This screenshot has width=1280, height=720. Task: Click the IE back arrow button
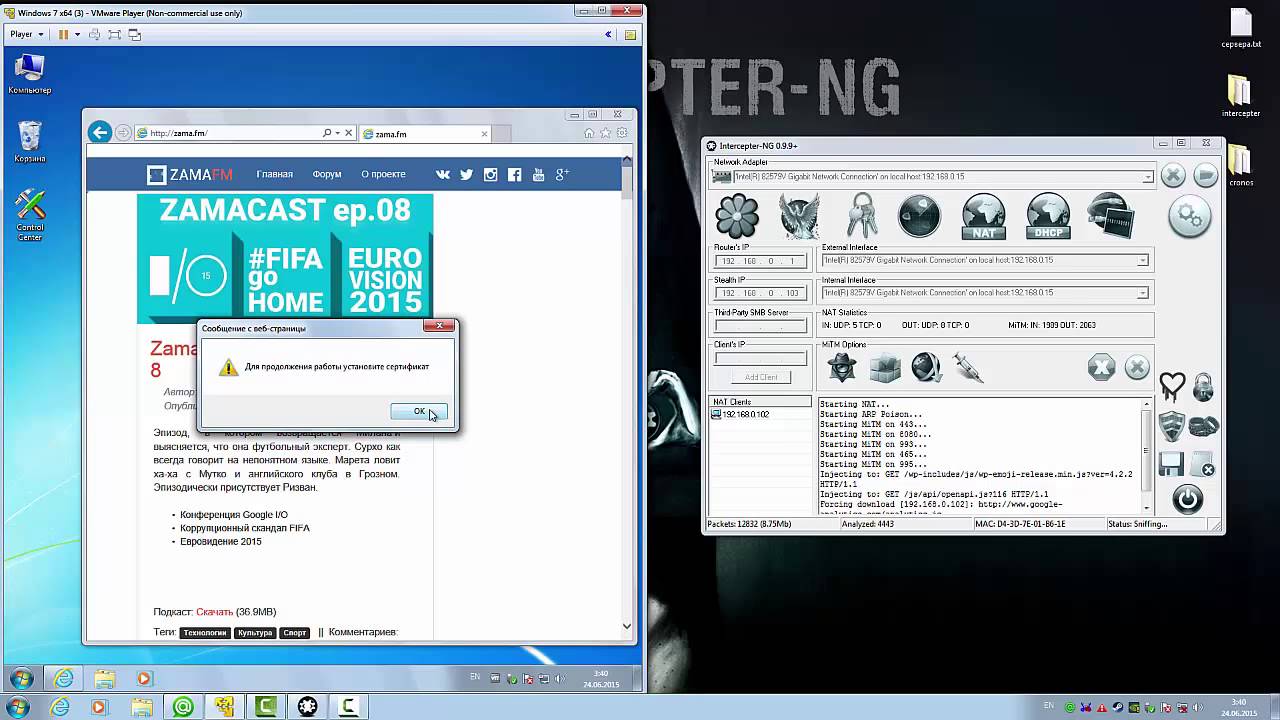click(x=99, y=132)
